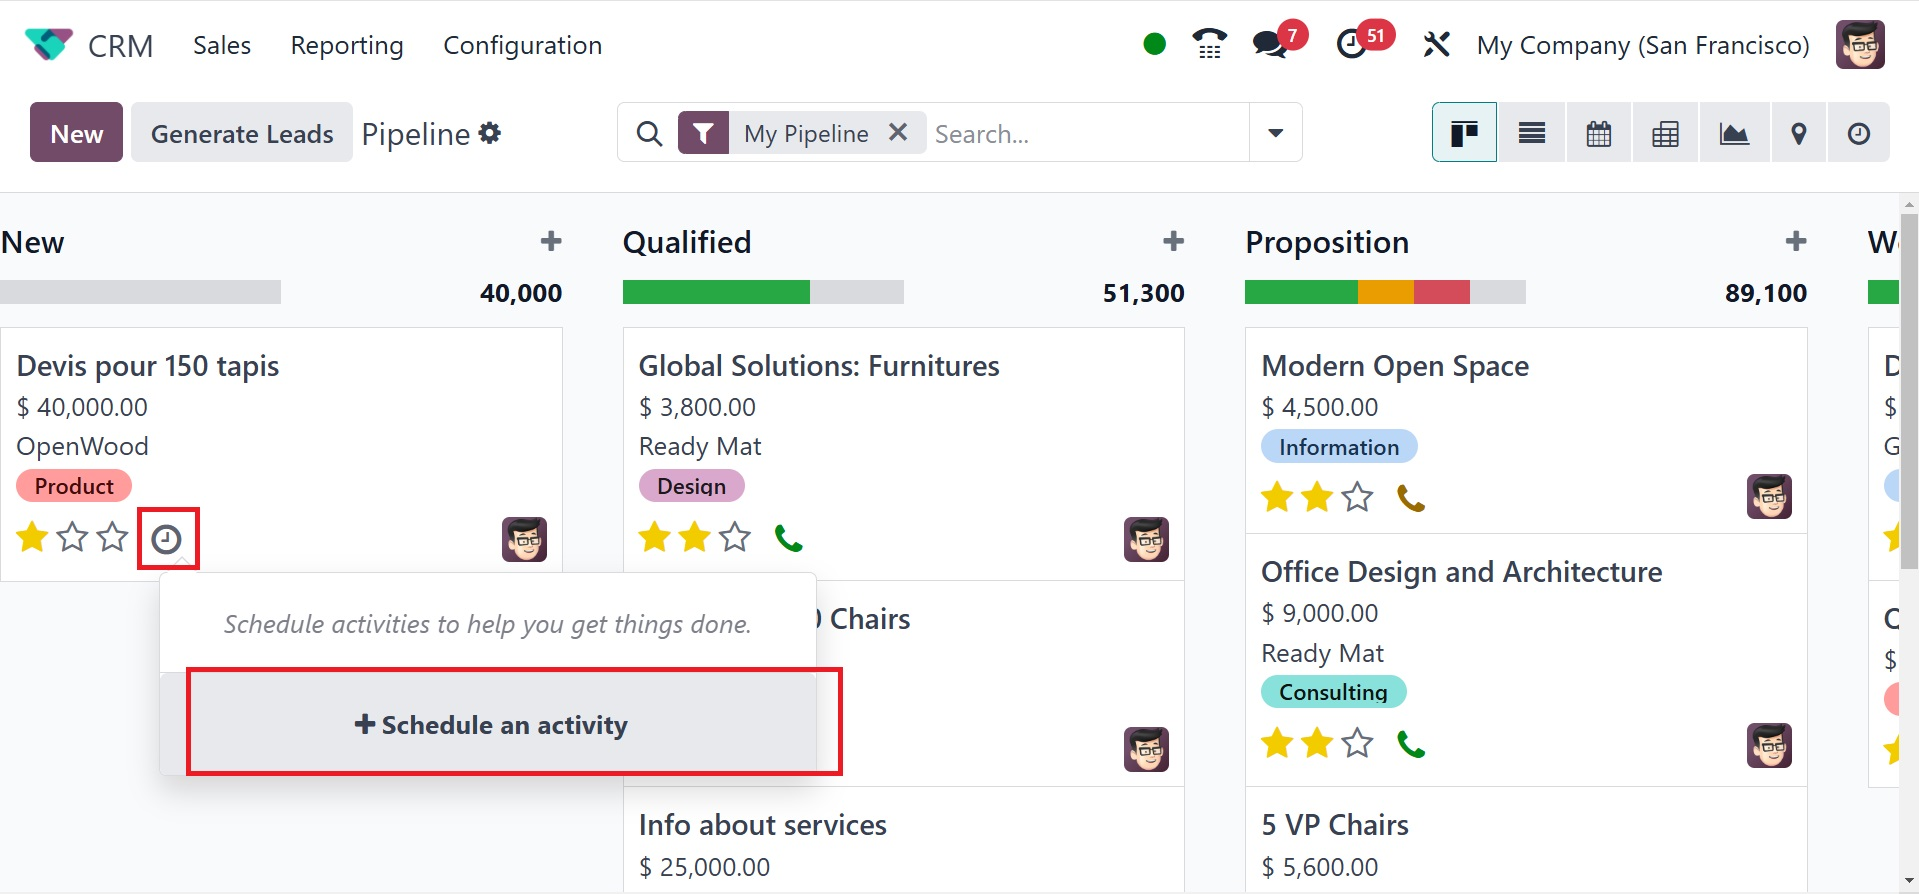Set third priority star on Devis pour 150 tapis
1919x894 pixels.
[112, 538]
